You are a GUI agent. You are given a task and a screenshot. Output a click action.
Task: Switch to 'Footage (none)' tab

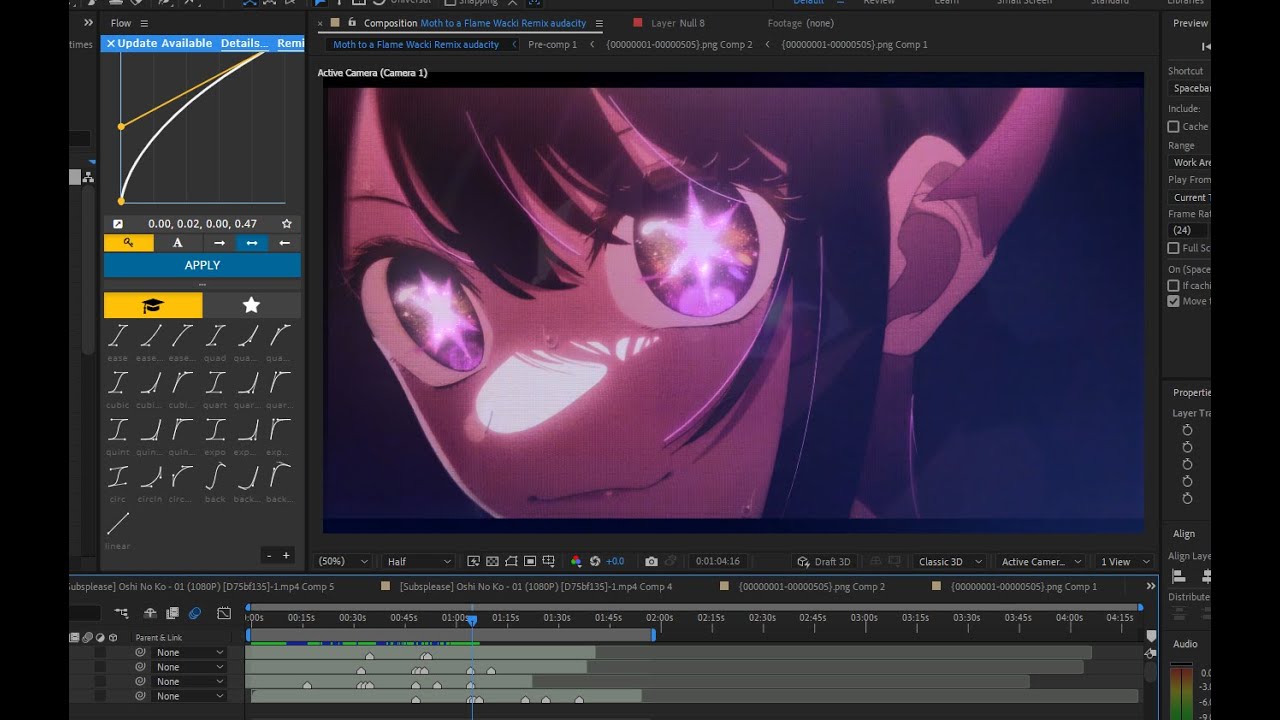tap(800, 23)
